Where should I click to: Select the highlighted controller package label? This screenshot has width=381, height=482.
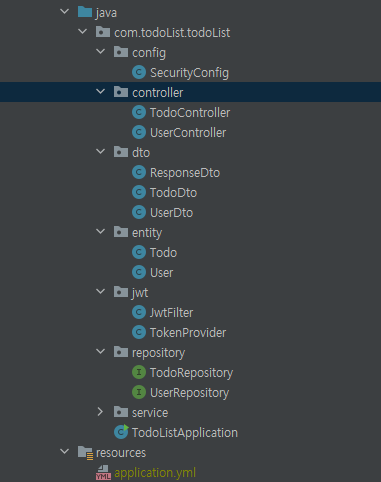click(x=158, y=93)
